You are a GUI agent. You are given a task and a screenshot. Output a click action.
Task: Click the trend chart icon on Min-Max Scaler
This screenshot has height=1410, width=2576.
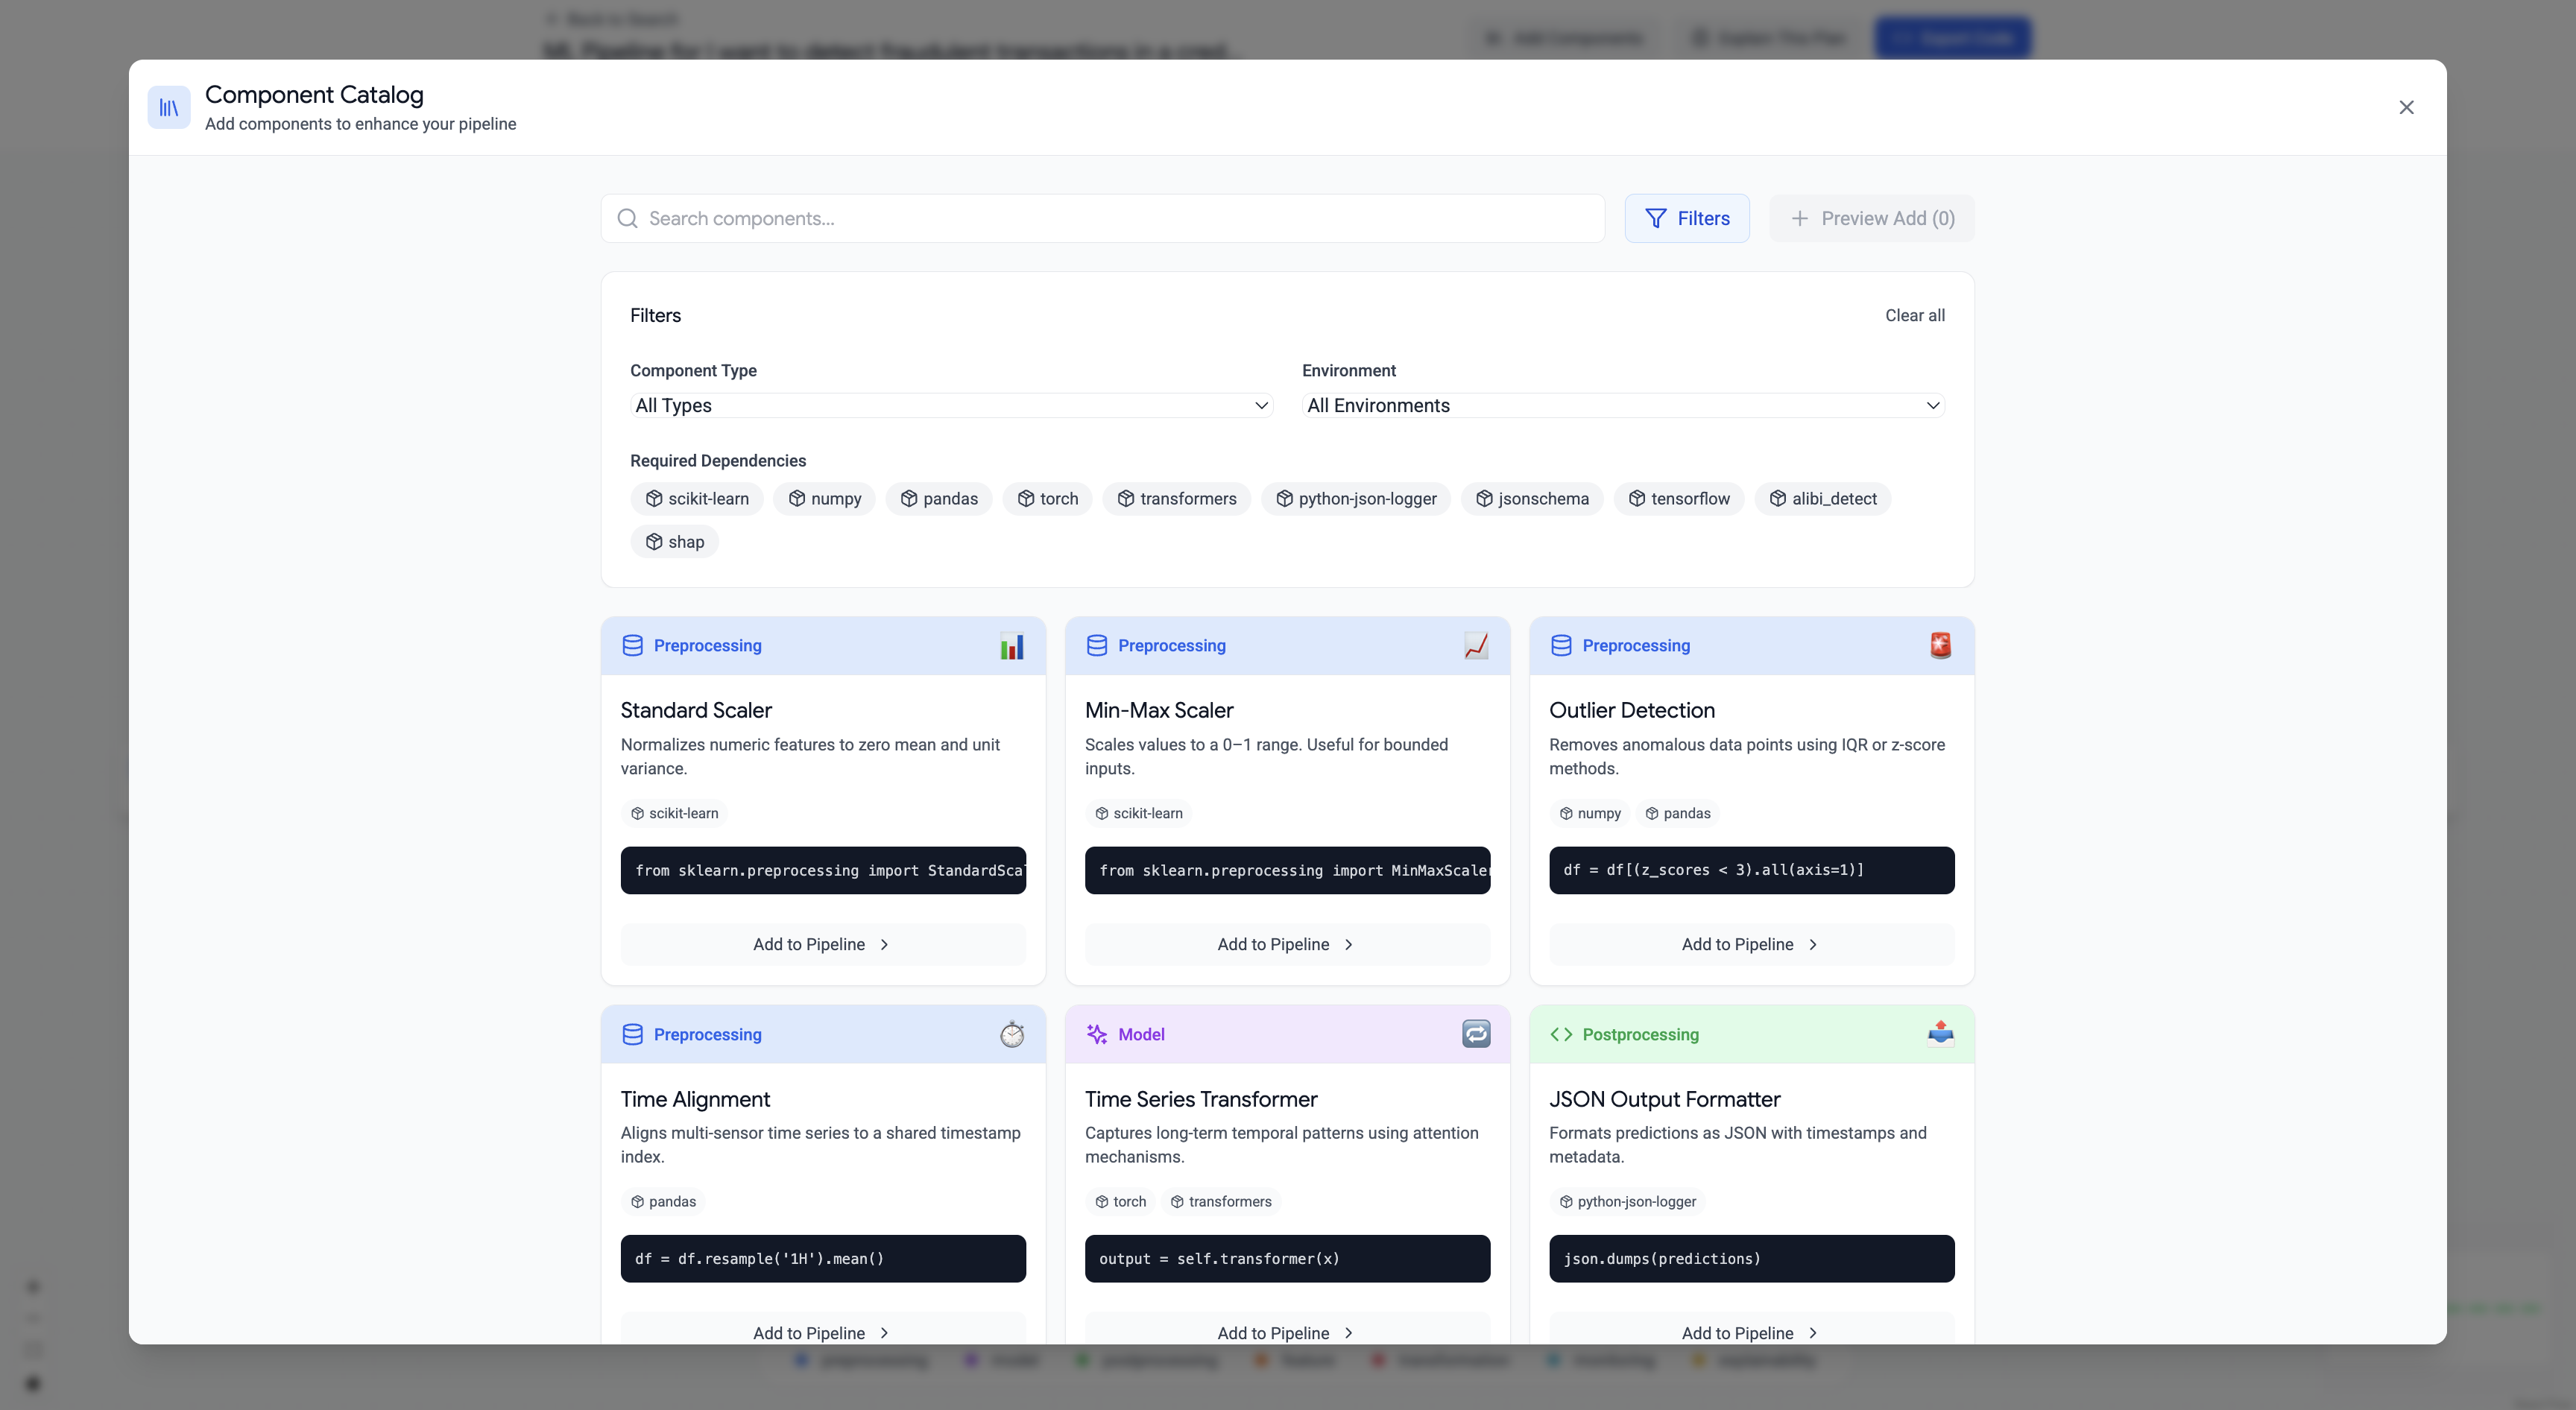coord(1475,646)
